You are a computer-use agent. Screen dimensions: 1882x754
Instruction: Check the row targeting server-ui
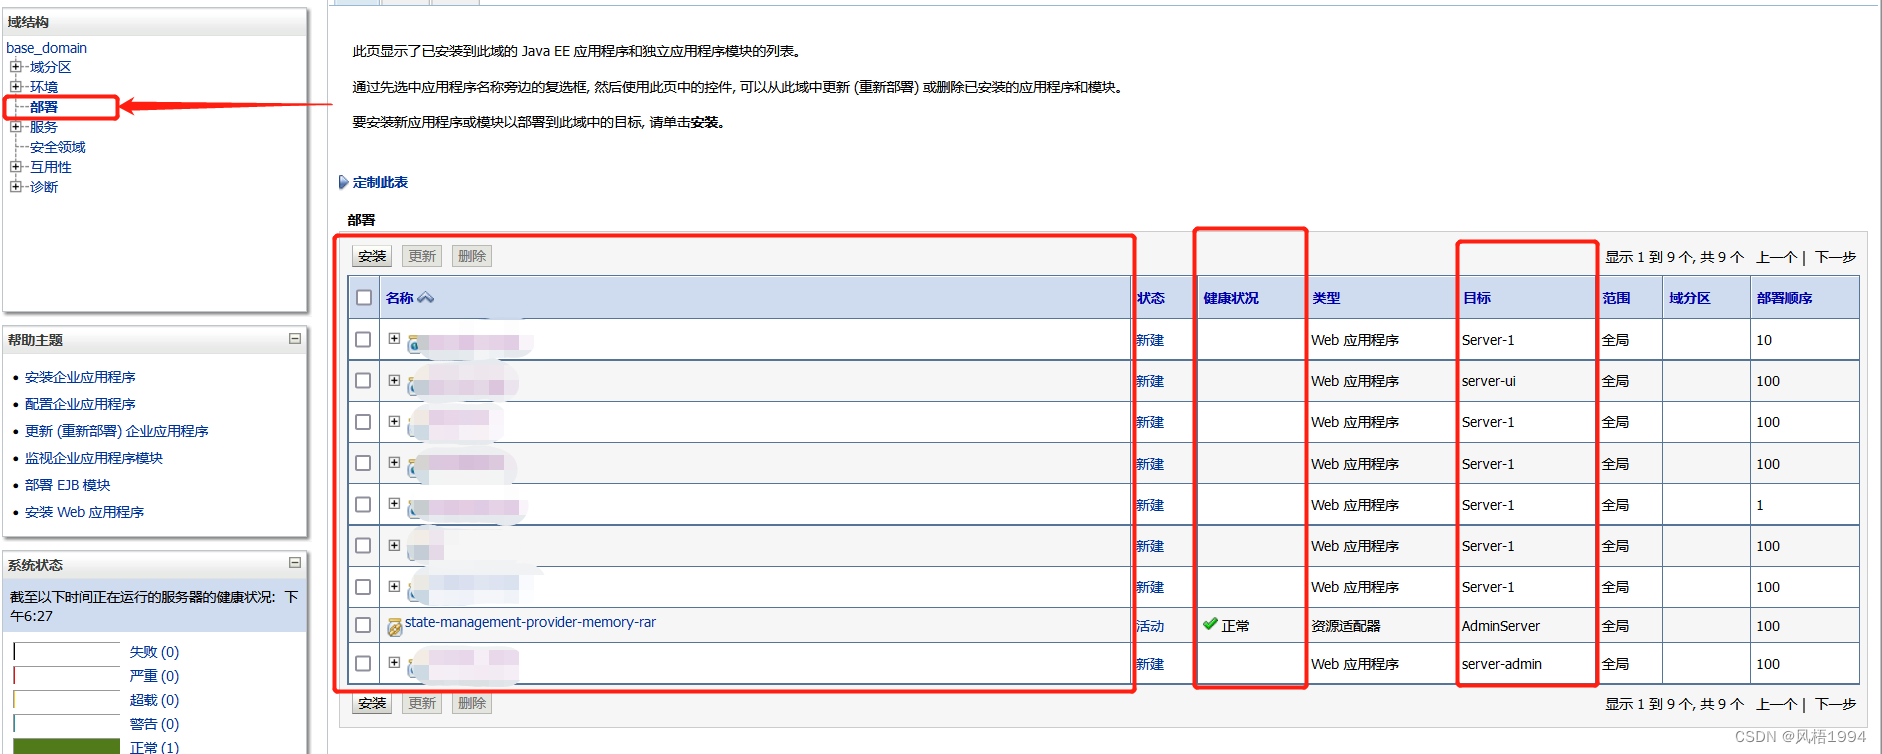(363, 381)
